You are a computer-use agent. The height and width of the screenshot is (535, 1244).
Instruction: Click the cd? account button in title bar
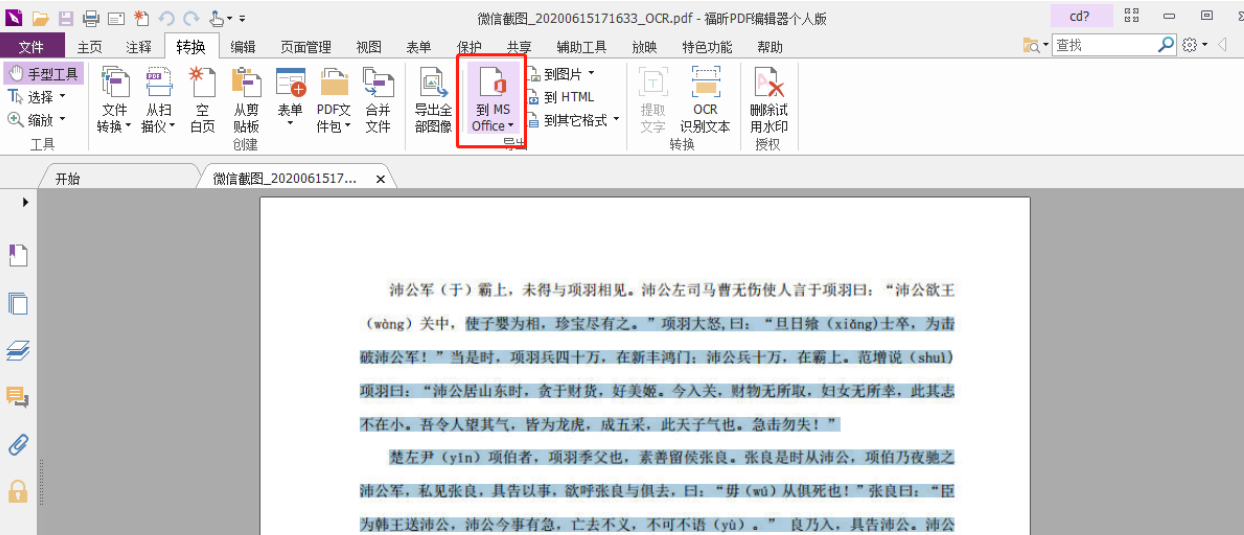[1081, 15]
